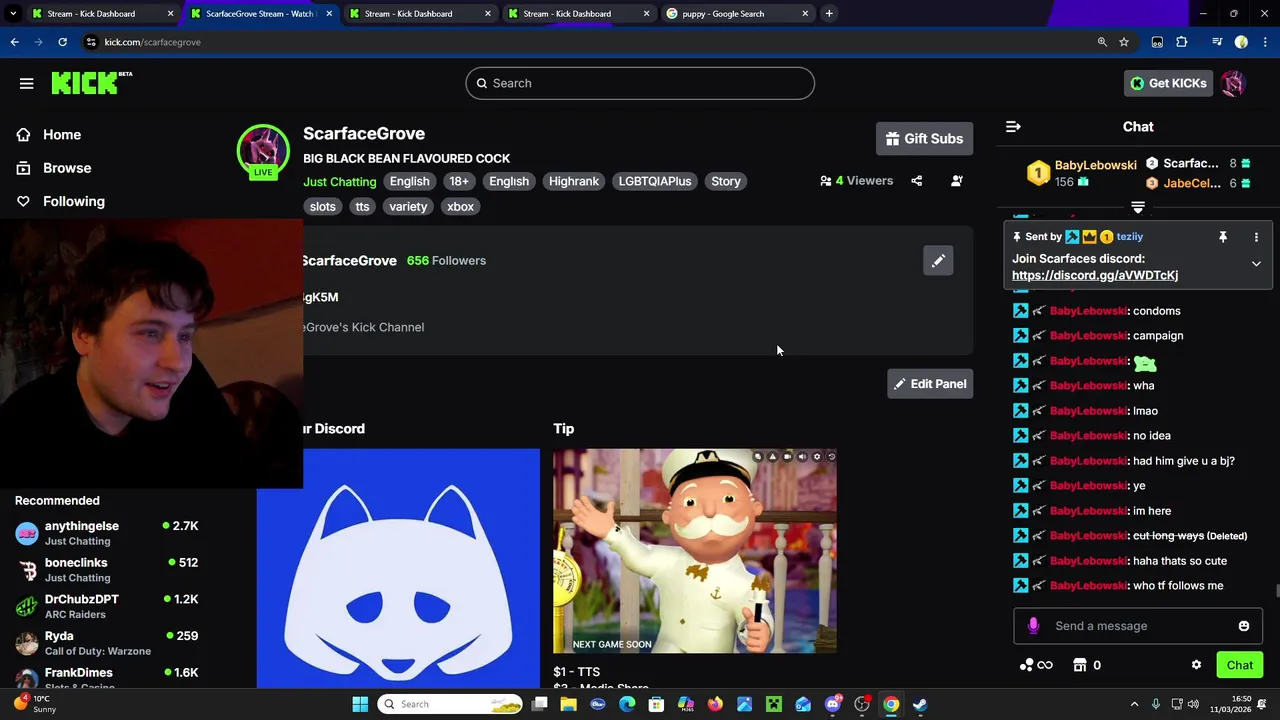The height and width of the screenshot is (720, 1280).
Task: Select the slots tag
Action: (x=323, y=206)
